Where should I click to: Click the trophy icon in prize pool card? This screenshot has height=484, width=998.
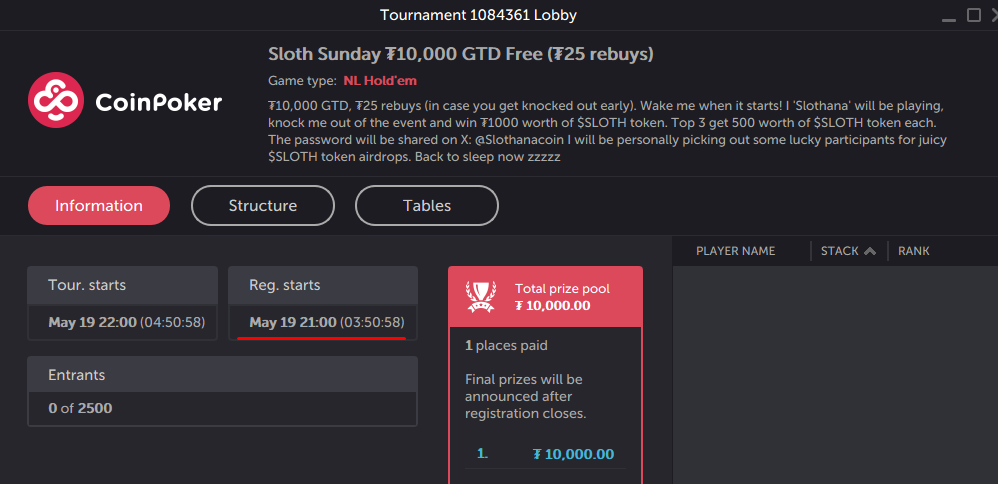(481, 297)
